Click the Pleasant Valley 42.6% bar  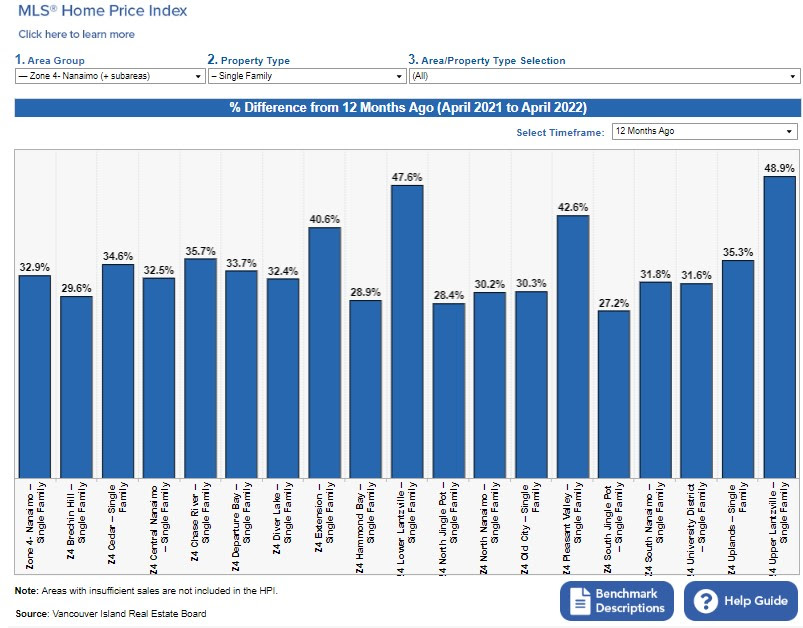[x=572, y=346]
